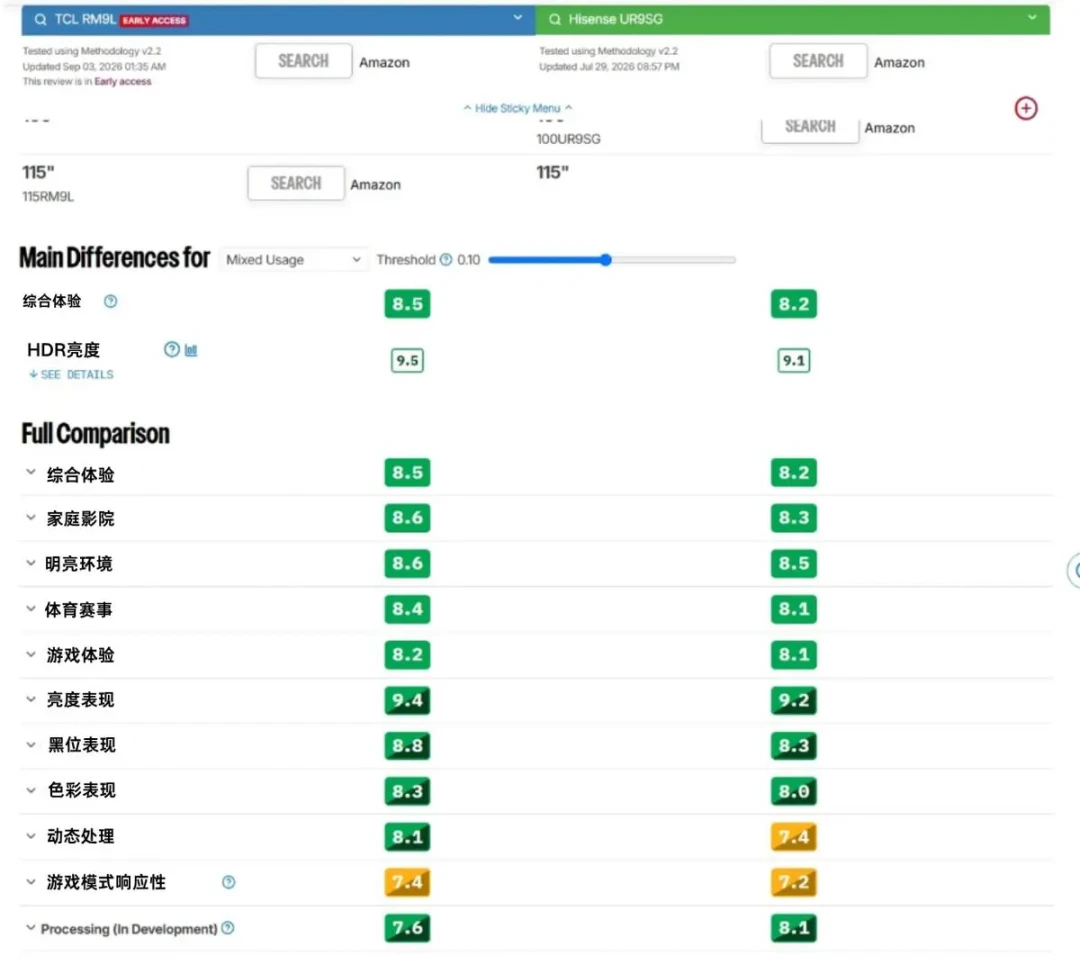This screenshot has height=965, width=1080.
Task: Click help icon beside Processing (In Development)
Action: [228, 928]
